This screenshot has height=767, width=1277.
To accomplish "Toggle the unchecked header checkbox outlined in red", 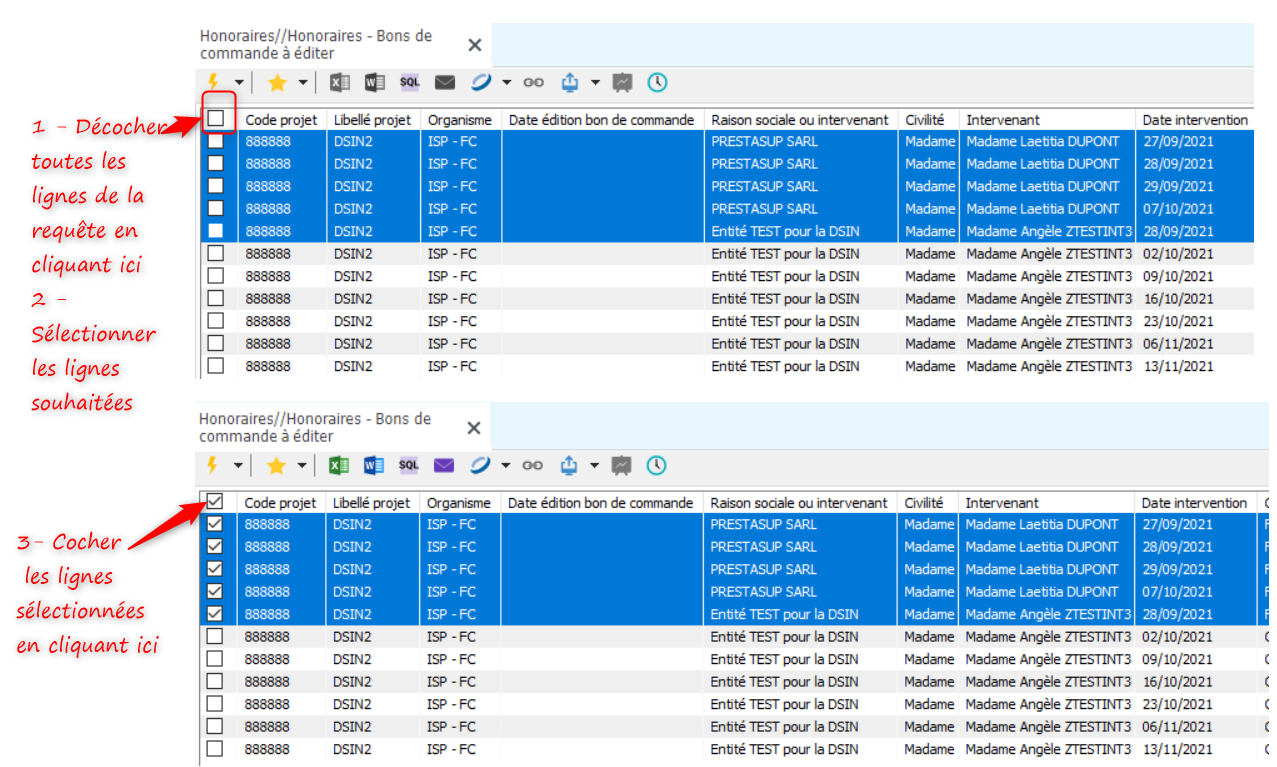I will click(x=216, y=119).
